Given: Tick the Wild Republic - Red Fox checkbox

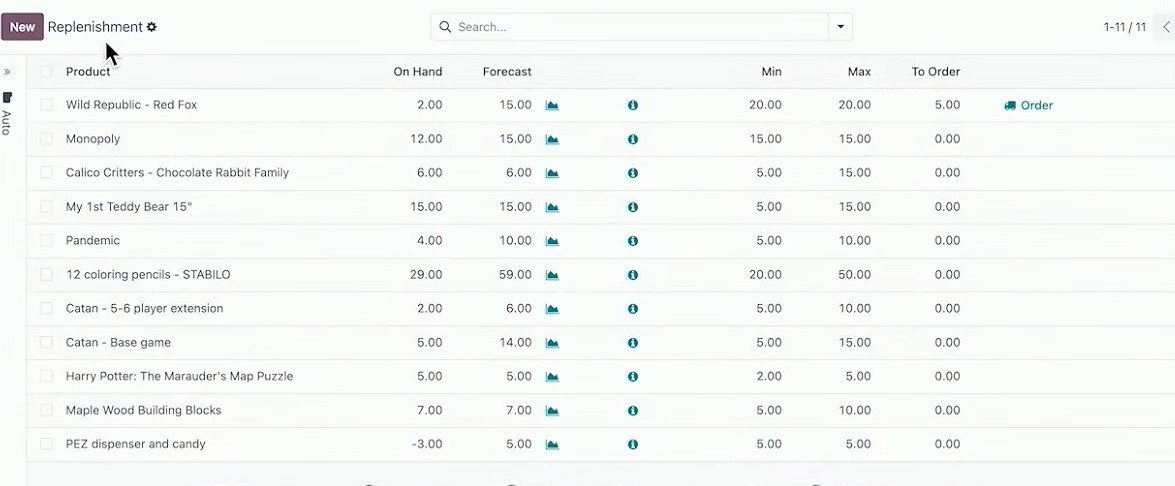Looking at the screenshot, I should (x=46, y=105).
